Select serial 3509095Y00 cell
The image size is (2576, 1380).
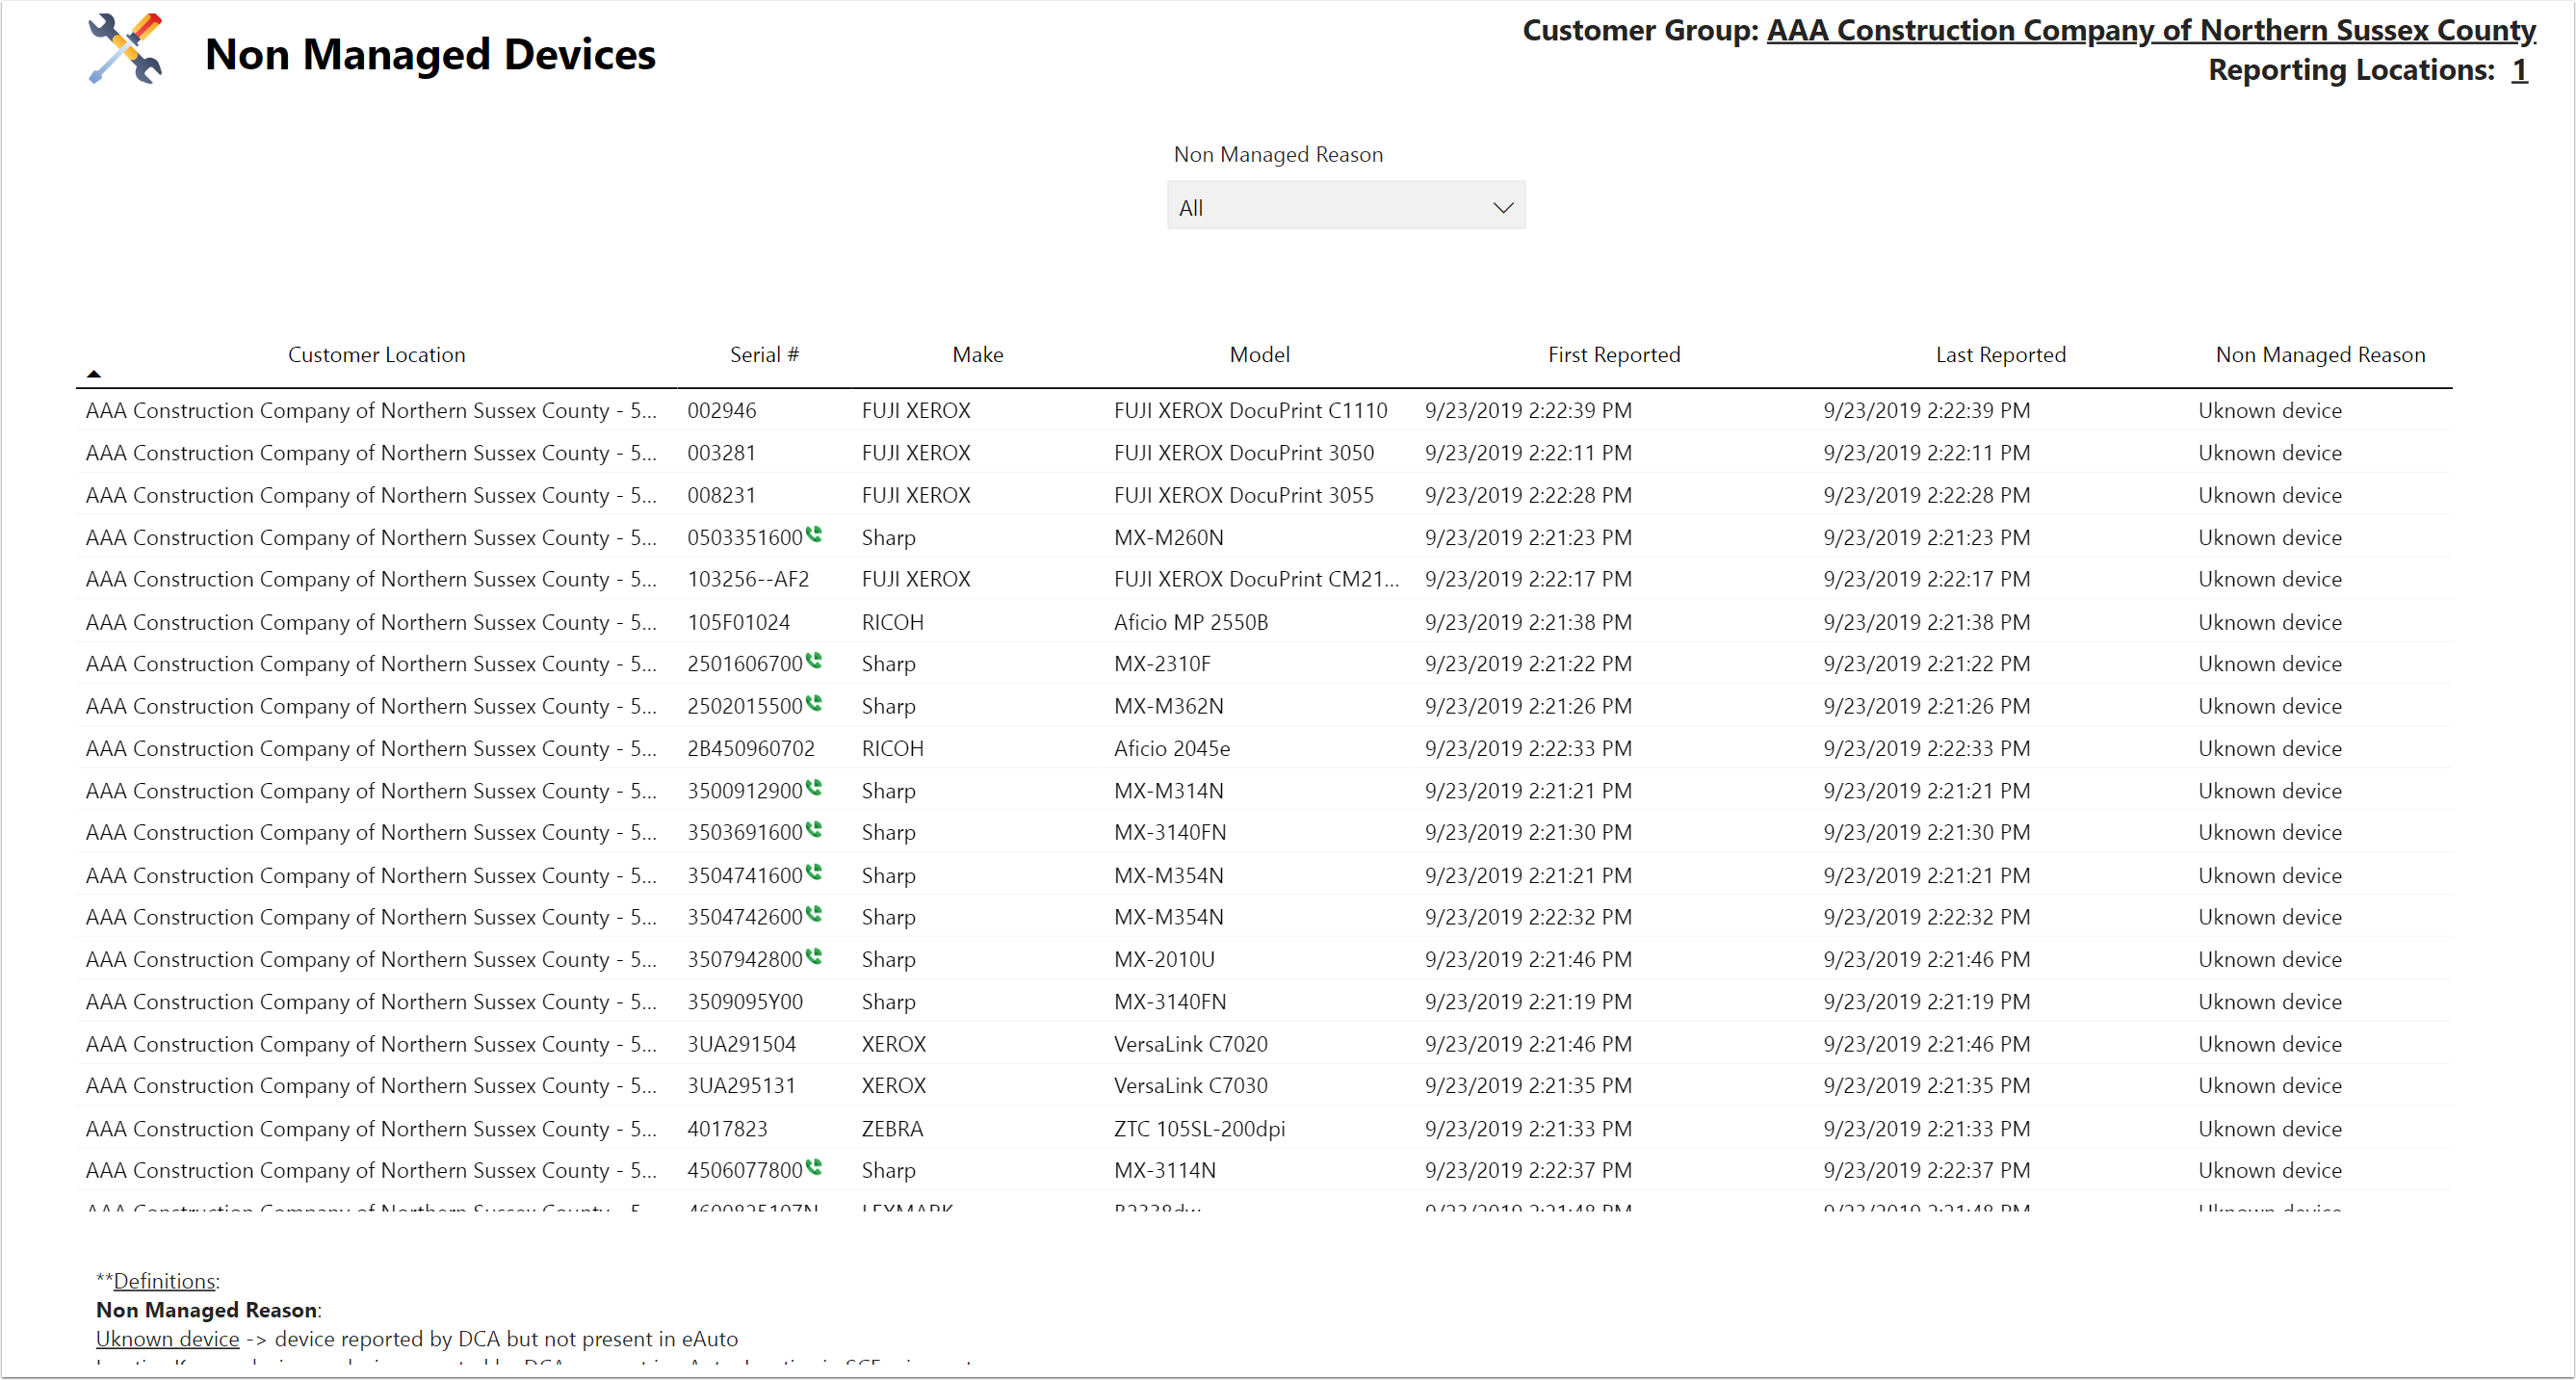[x=745, y=1002]
